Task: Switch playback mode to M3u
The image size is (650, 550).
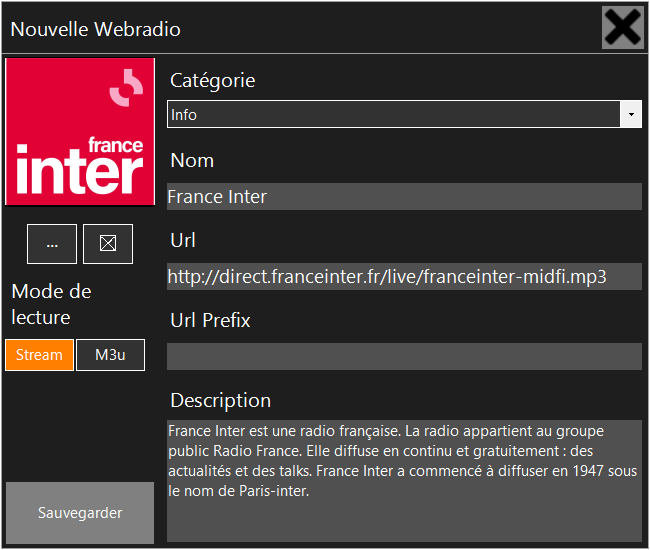Action: (x=110, y=355)
